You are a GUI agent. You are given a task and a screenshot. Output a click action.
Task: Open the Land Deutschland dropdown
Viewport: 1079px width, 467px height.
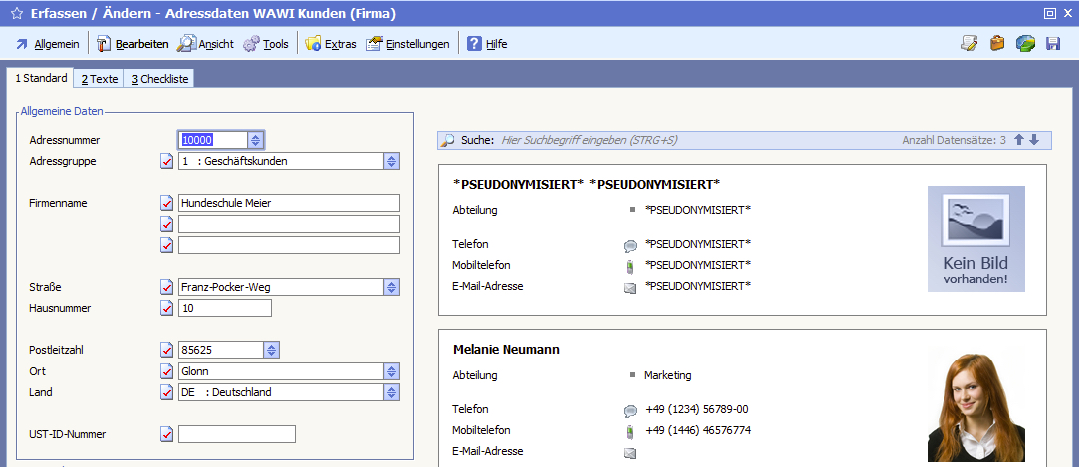[391, 392]
